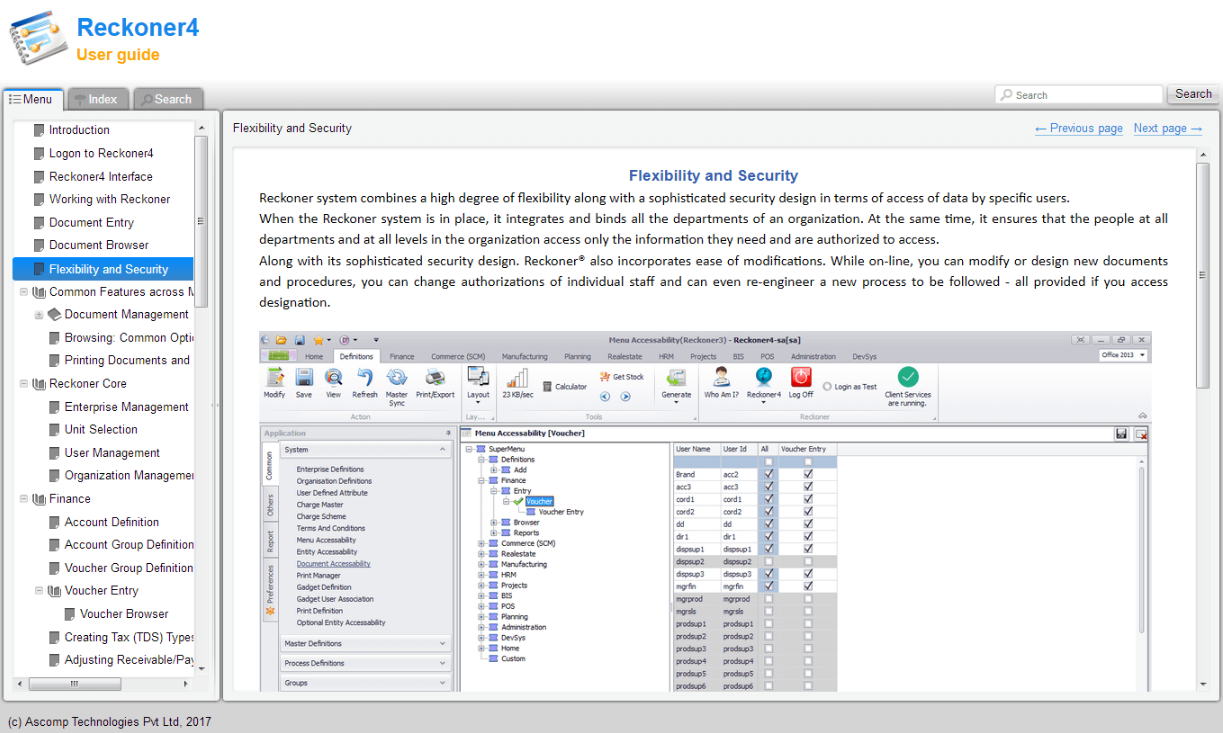The width and height of the screenshot is (1223, 733).
Task: Select the Administration ribbon tab
Action: pyautogui.click(x=813, y=356)
